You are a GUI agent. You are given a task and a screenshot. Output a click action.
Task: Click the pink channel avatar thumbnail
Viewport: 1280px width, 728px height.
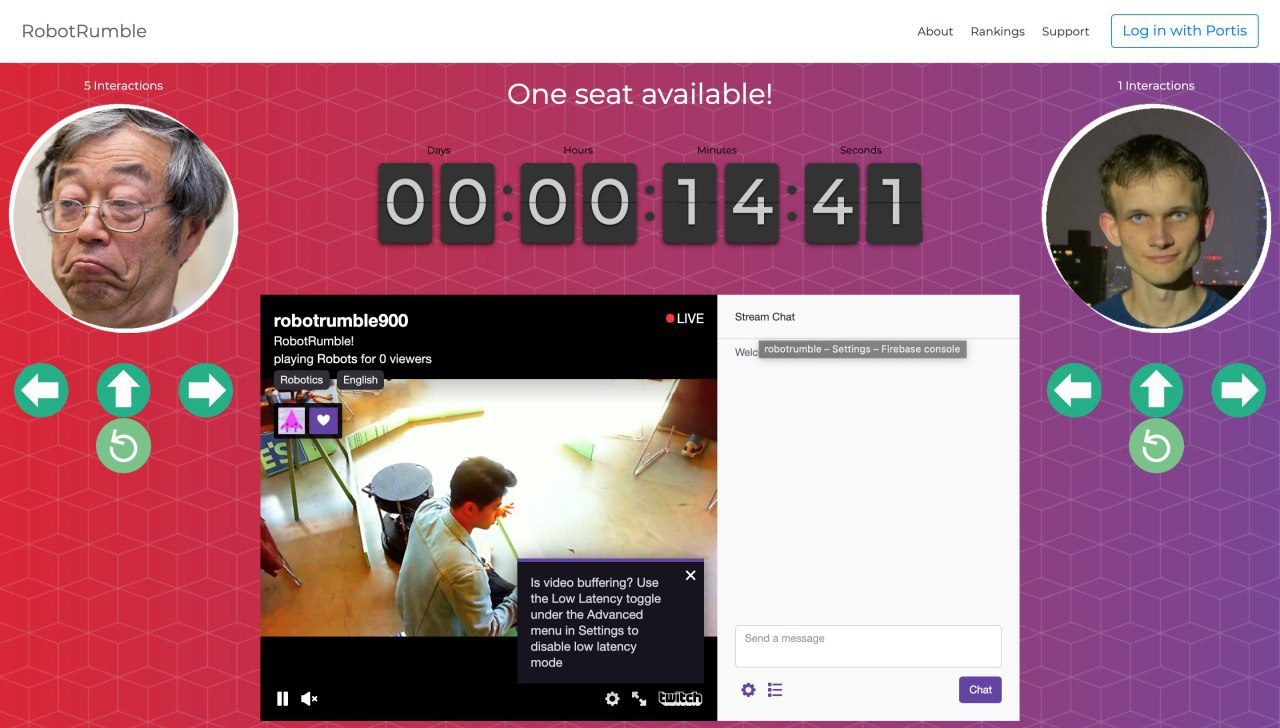coord(291,420)
